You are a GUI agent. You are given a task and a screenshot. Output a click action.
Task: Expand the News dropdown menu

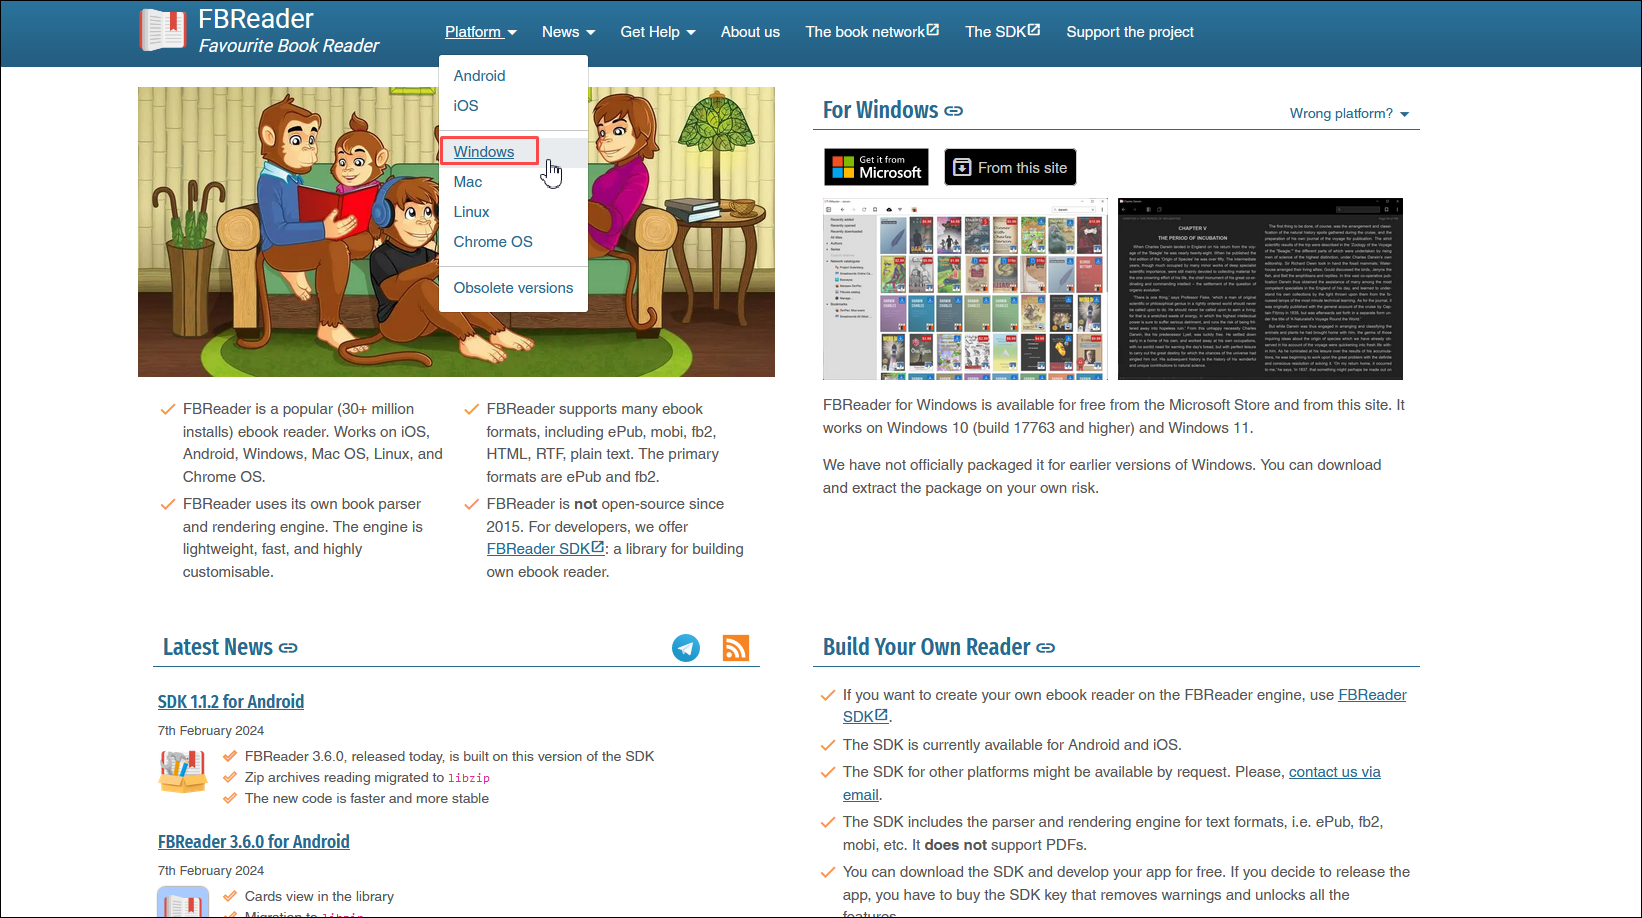[x=568, y=32]
